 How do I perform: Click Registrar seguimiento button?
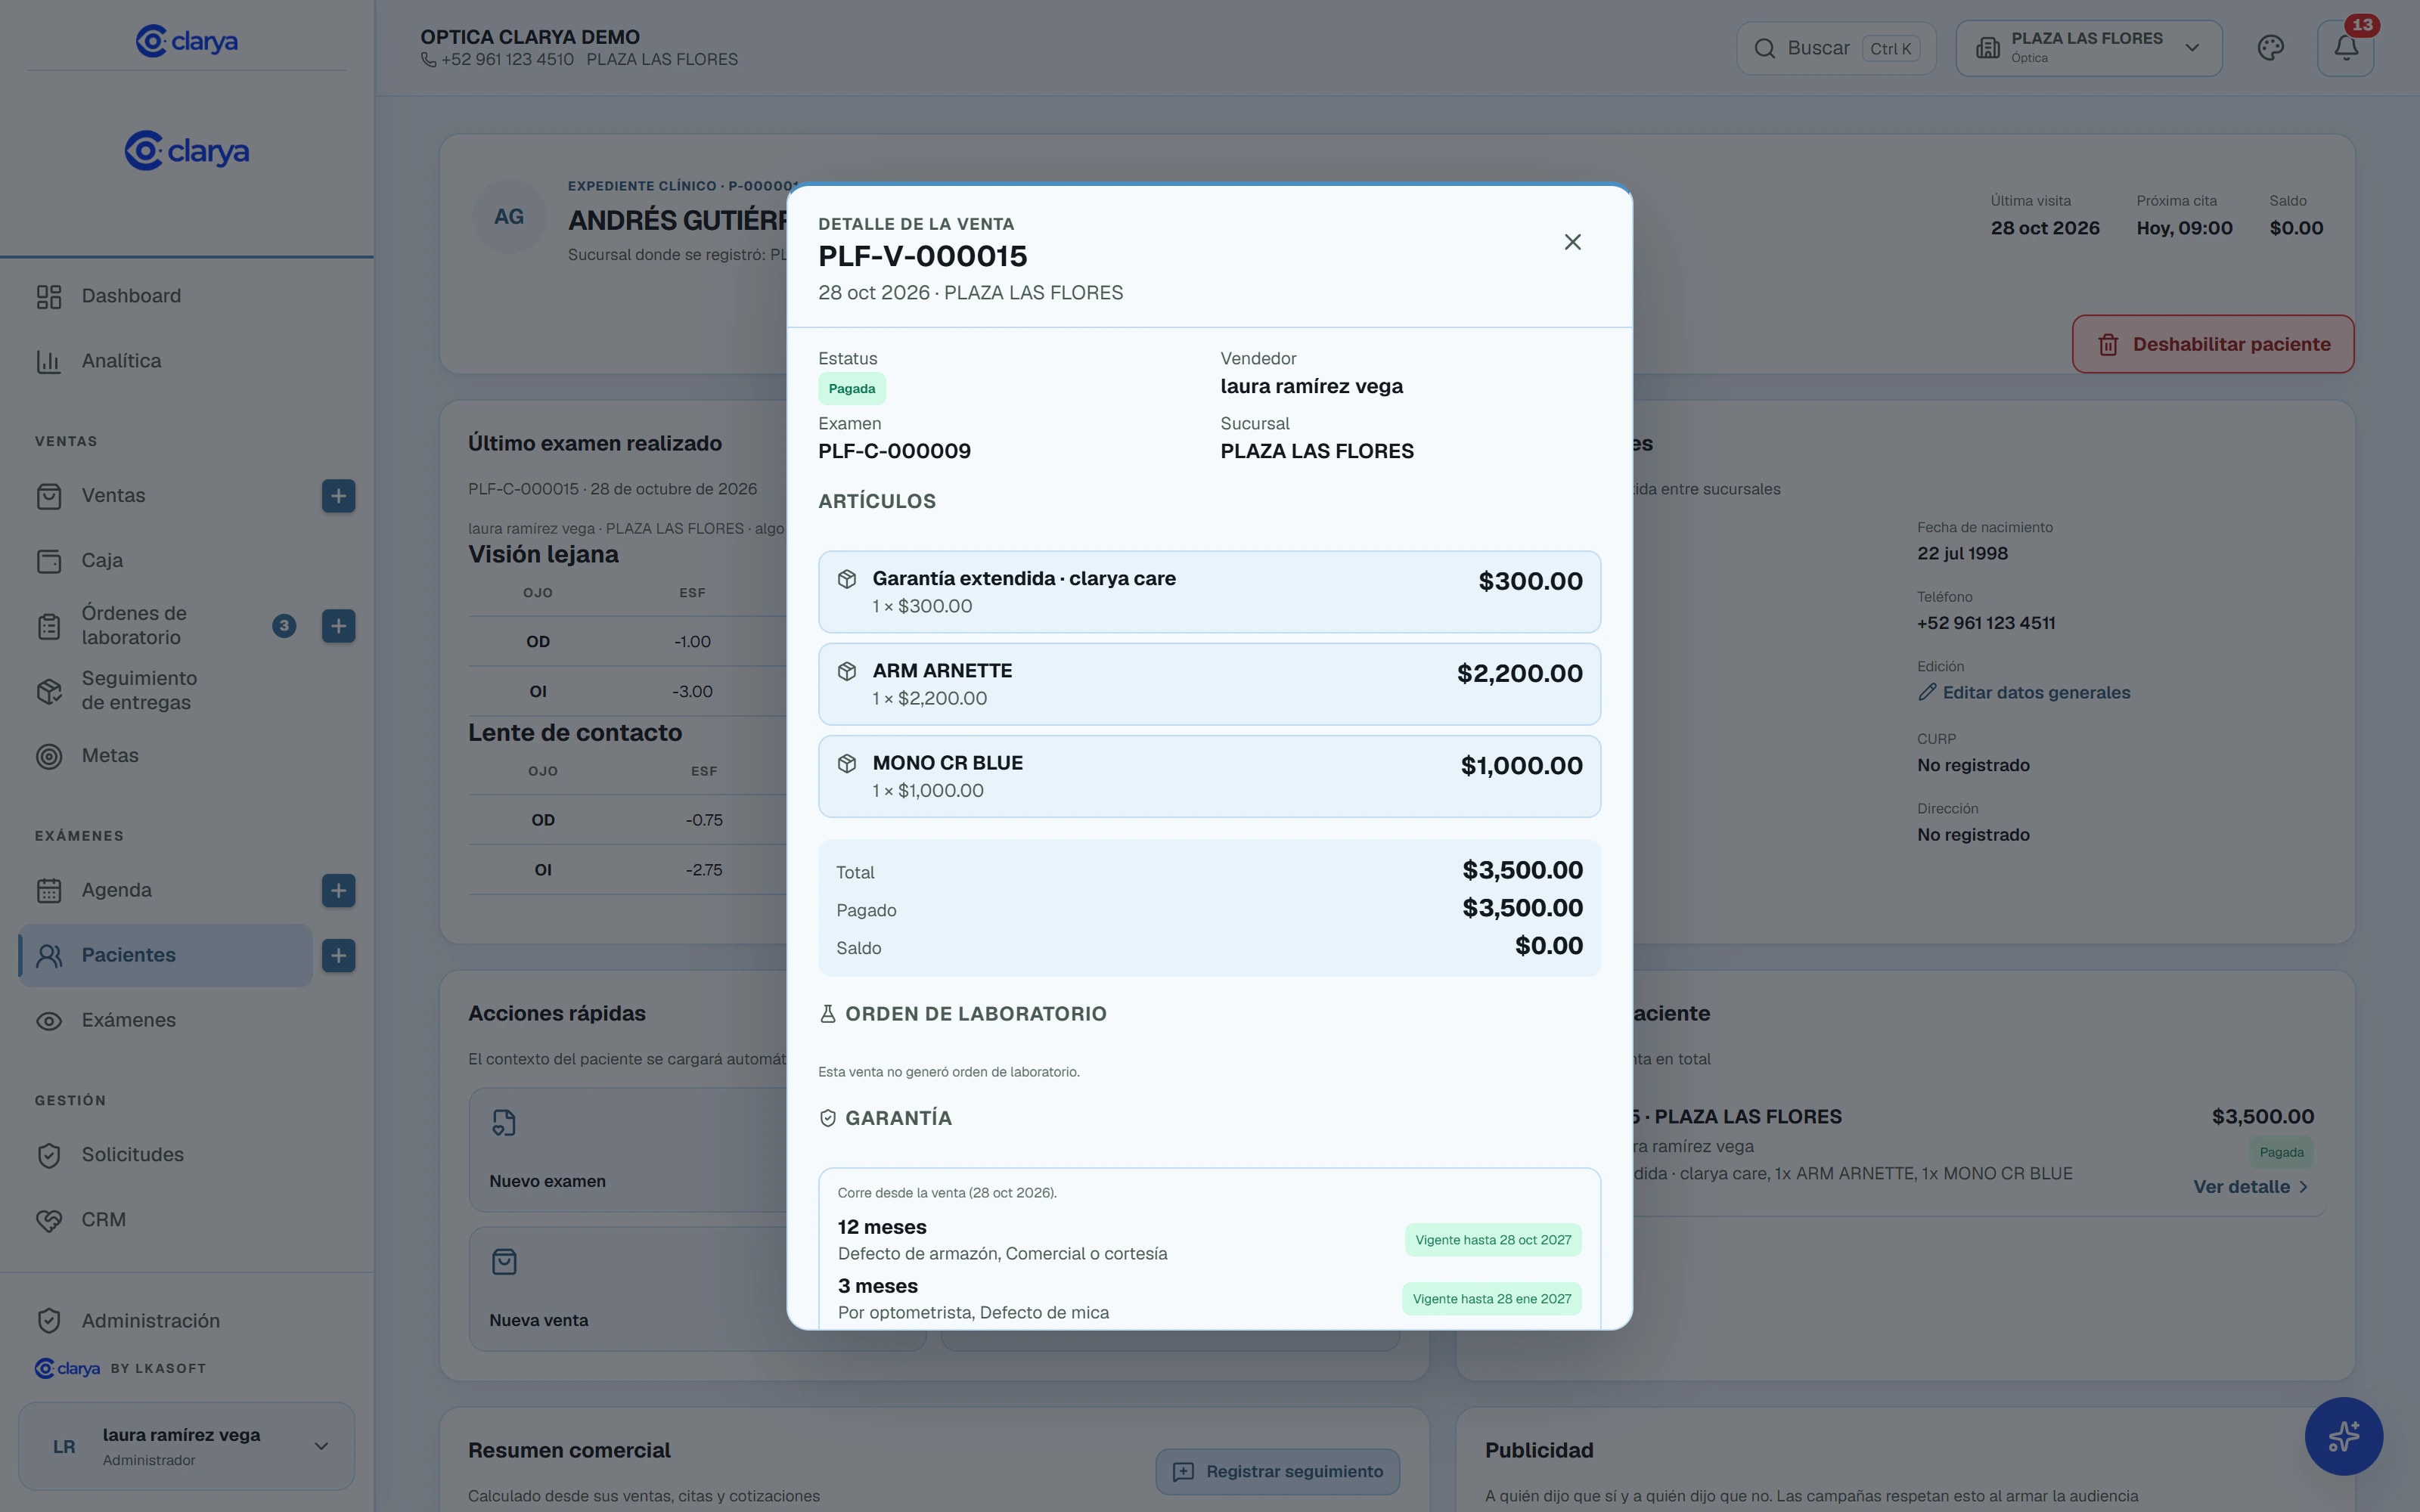click(1277, 1472)
